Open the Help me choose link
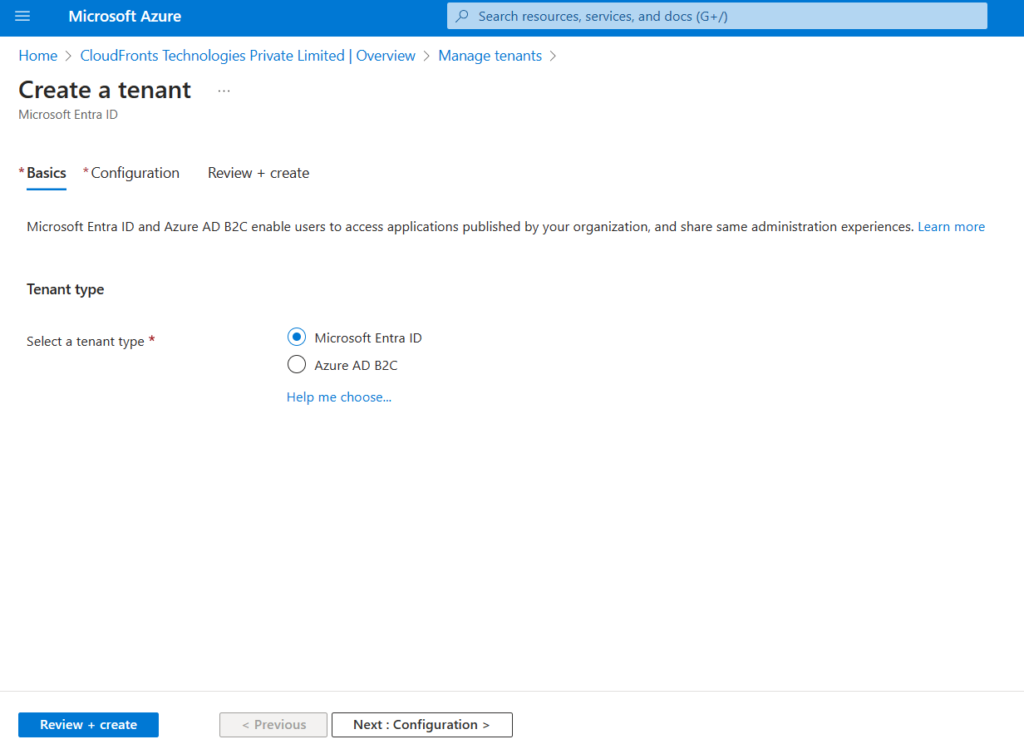The image size is (1024, 754). 339,397
